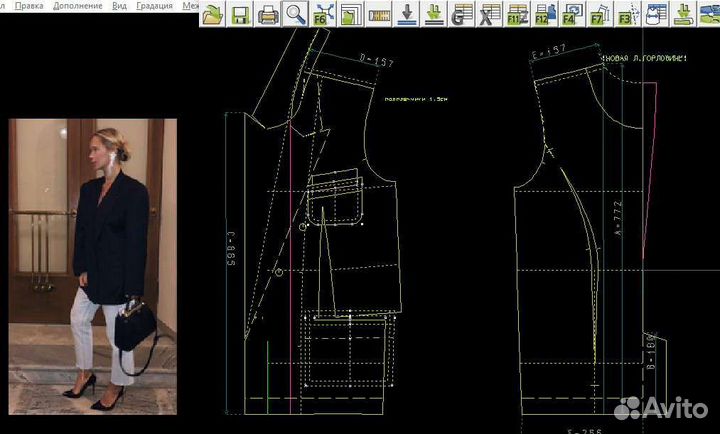The image size is (720, 434).
Task: Open the Вид menu
Action: click(120, 6)
